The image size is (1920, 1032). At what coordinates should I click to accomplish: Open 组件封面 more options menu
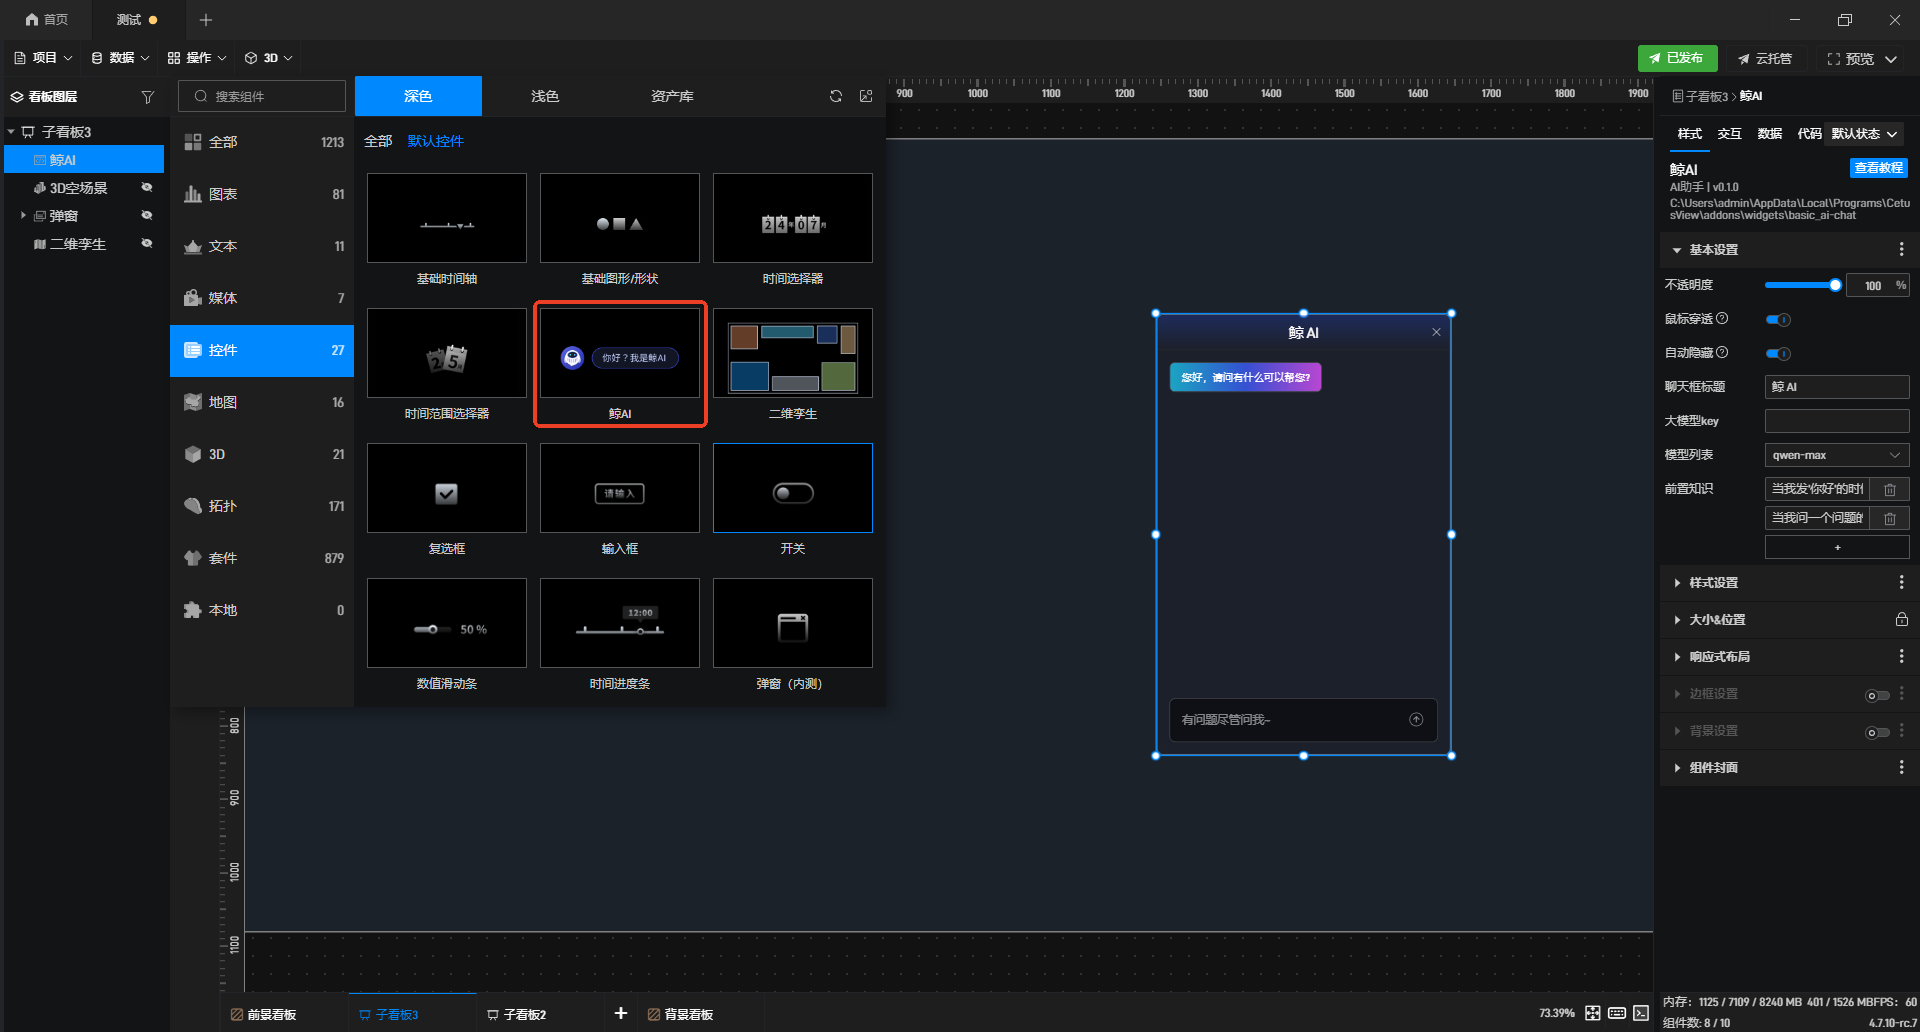(1901, 767)
